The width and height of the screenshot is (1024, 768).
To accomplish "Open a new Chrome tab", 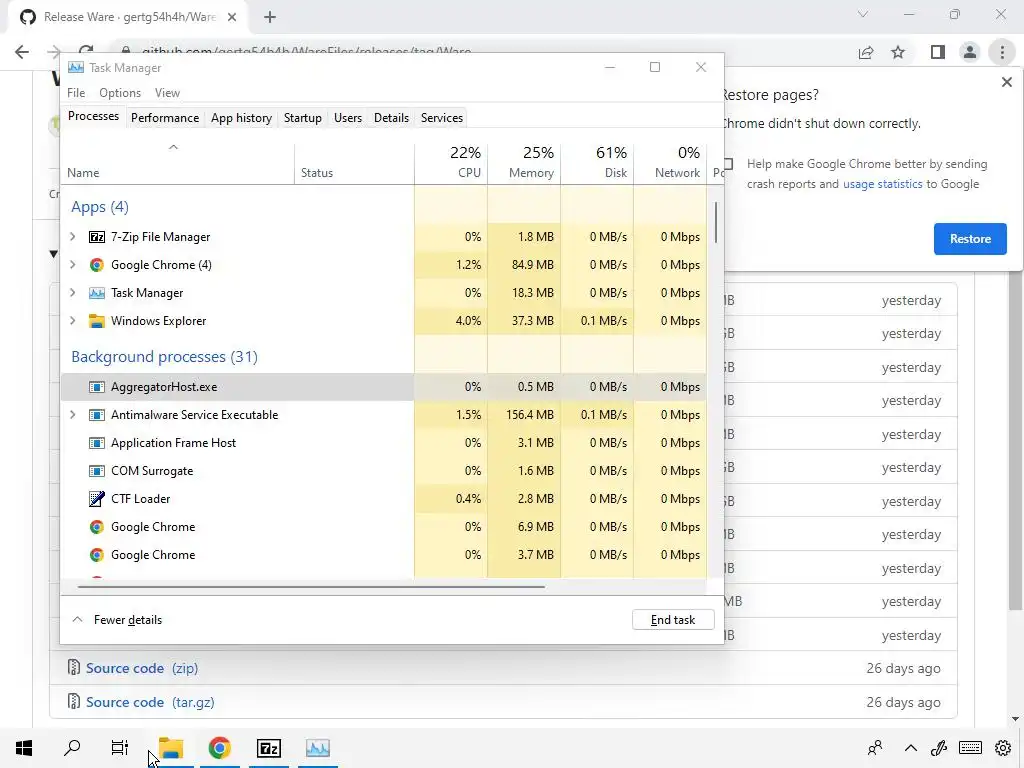I will (x=270, y=17).
